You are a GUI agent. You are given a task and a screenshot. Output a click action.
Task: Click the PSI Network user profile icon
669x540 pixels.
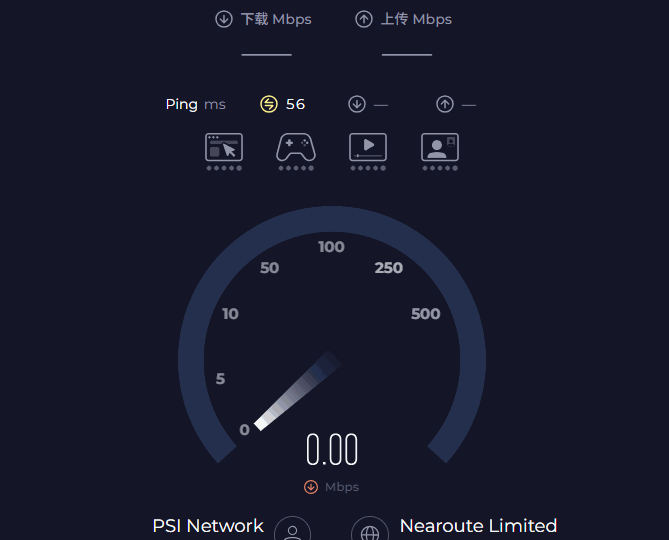(292, 531)
